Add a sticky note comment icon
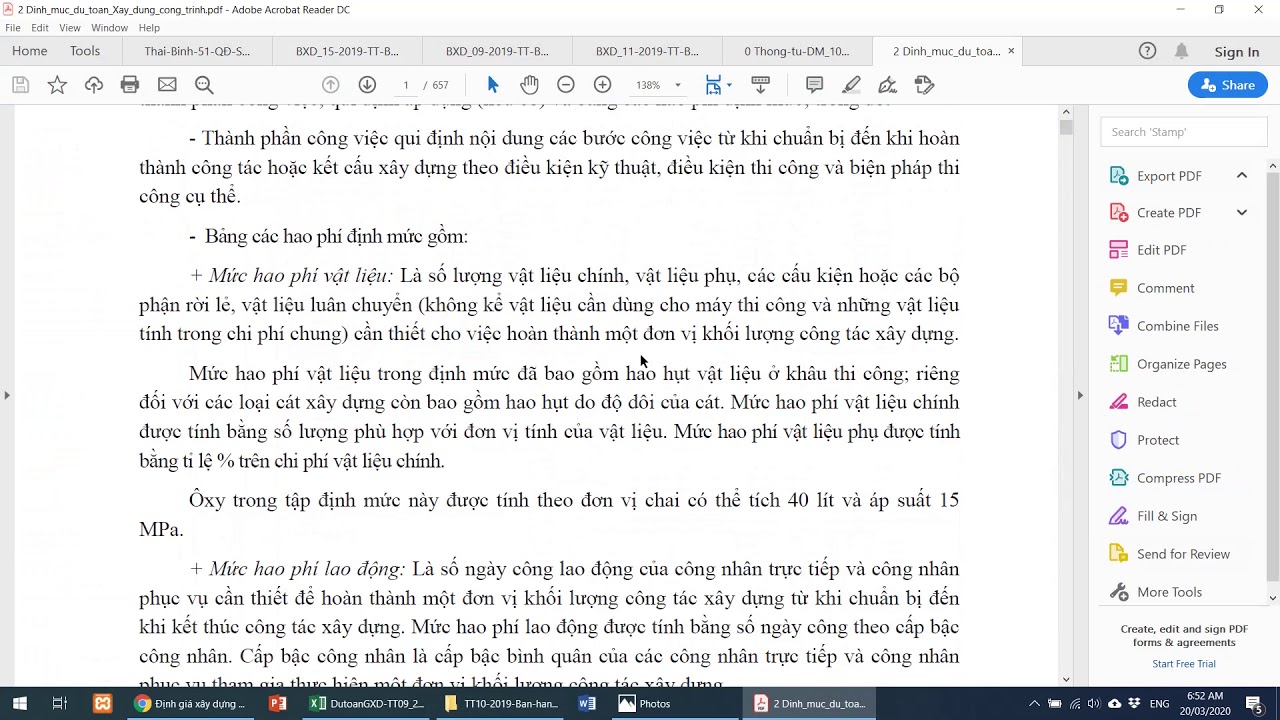The width and height of the screenshot is (1280, 720). tap(815, 85)
